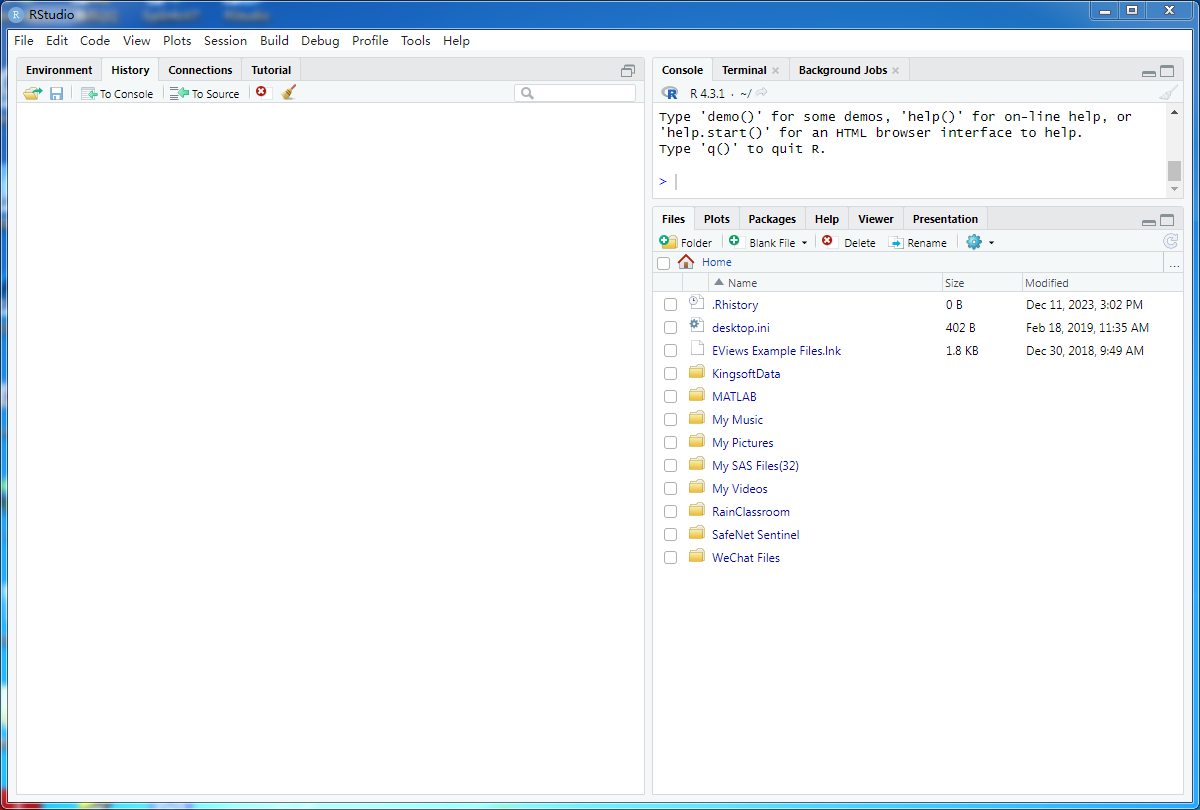Open the Debug menu

click(320, 41)
